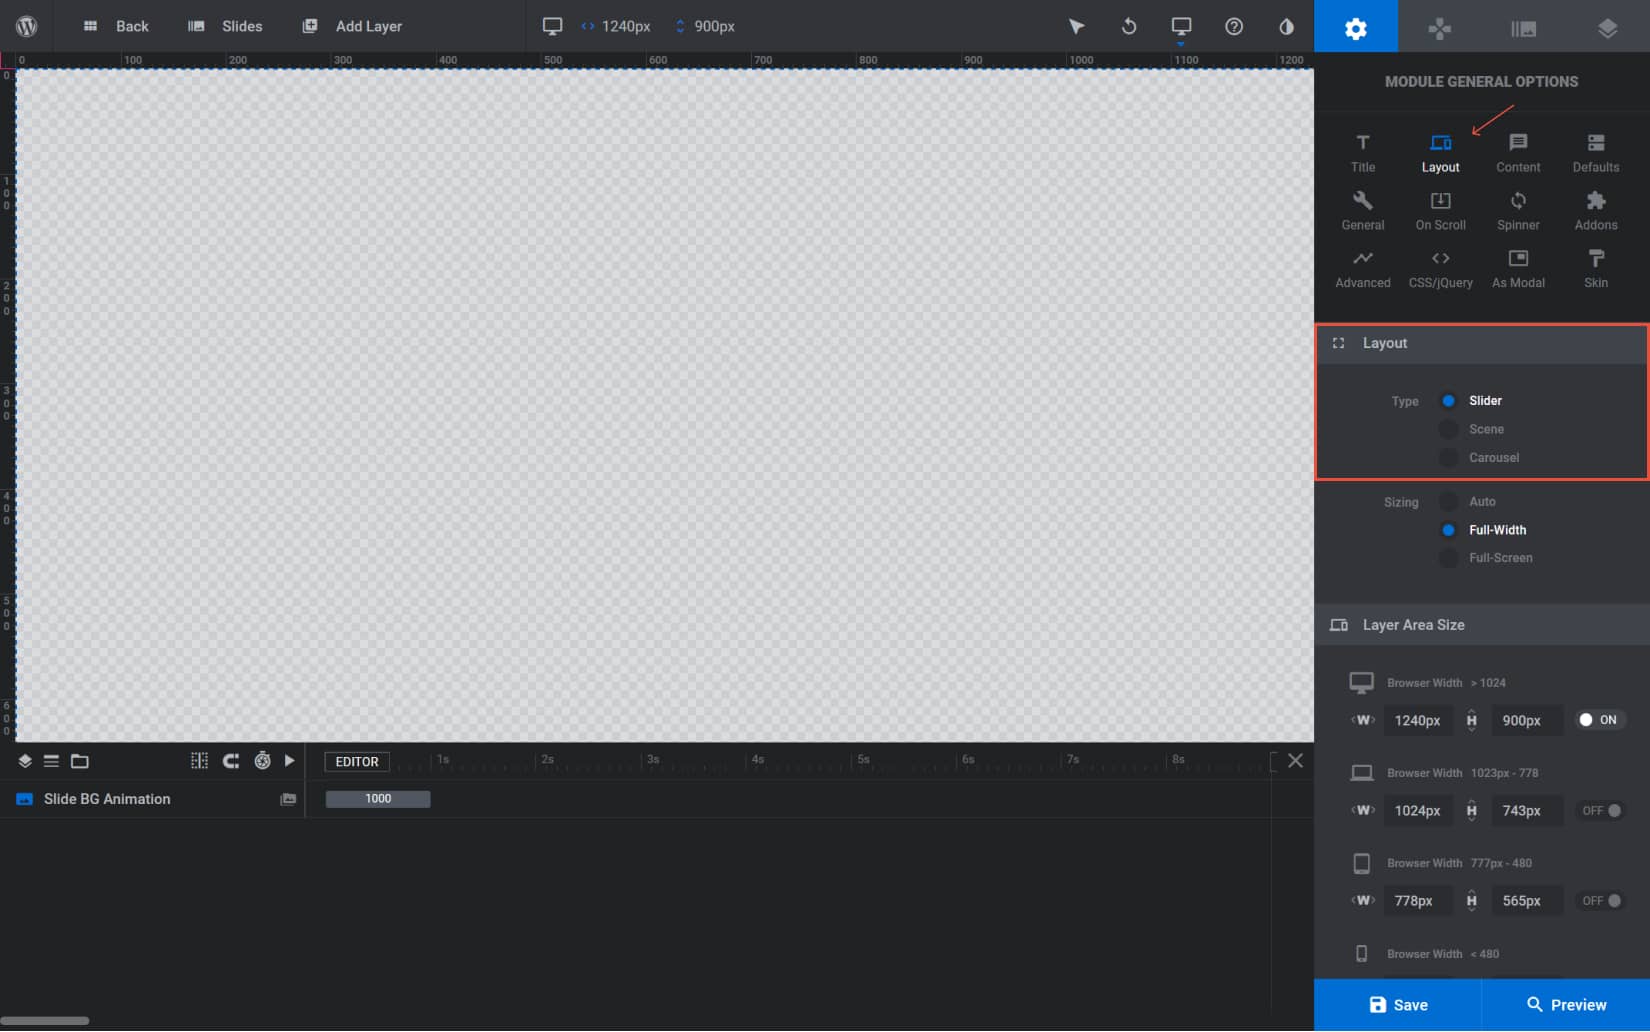The width and height of the screenshot is (1650, 1032).
Task: Switch to the EDITOR timeline mode
Action: coord(357,761)
